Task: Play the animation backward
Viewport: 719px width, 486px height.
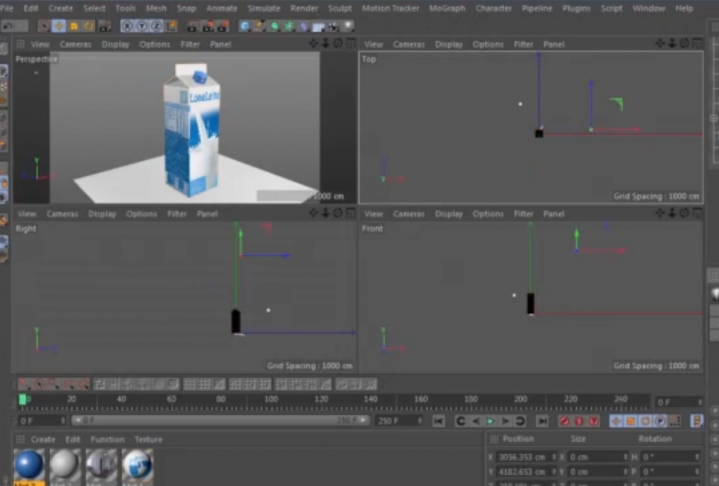Action: click(x=476, y=421)
